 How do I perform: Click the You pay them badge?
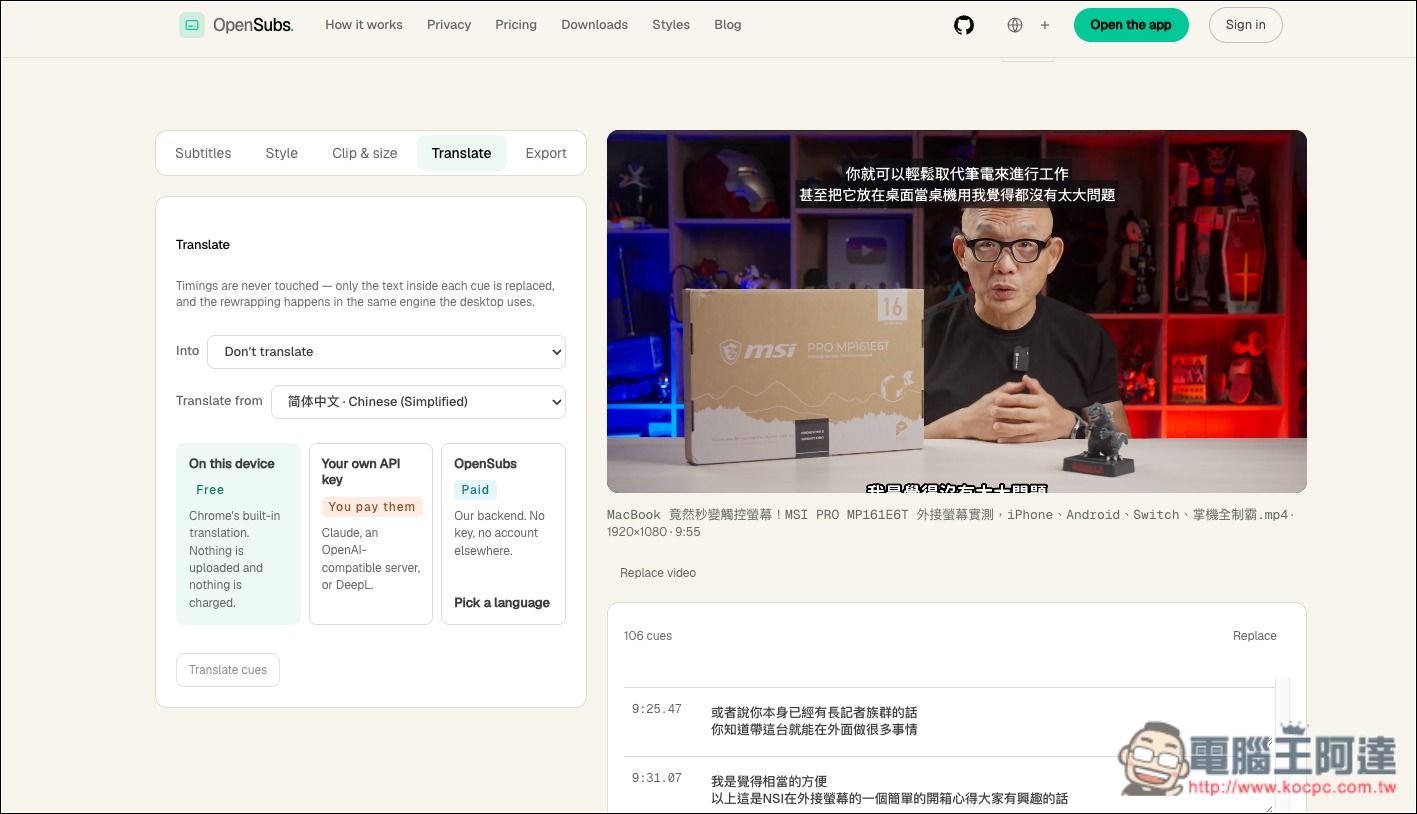tap(372, 507)
